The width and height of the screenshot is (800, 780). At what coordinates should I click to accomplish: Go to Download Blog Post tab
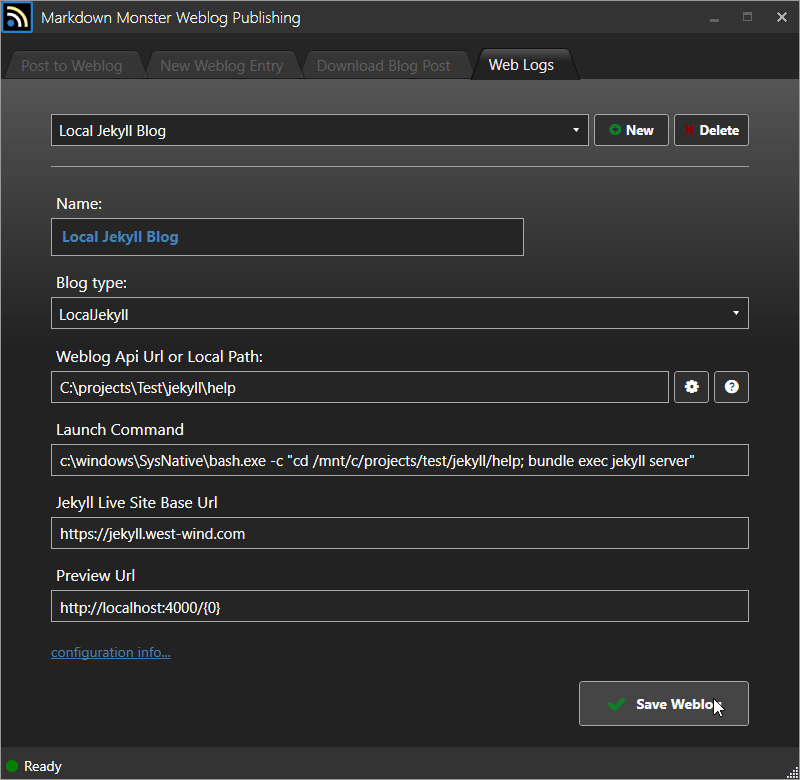pyautogui.click(x=384, y=66)
